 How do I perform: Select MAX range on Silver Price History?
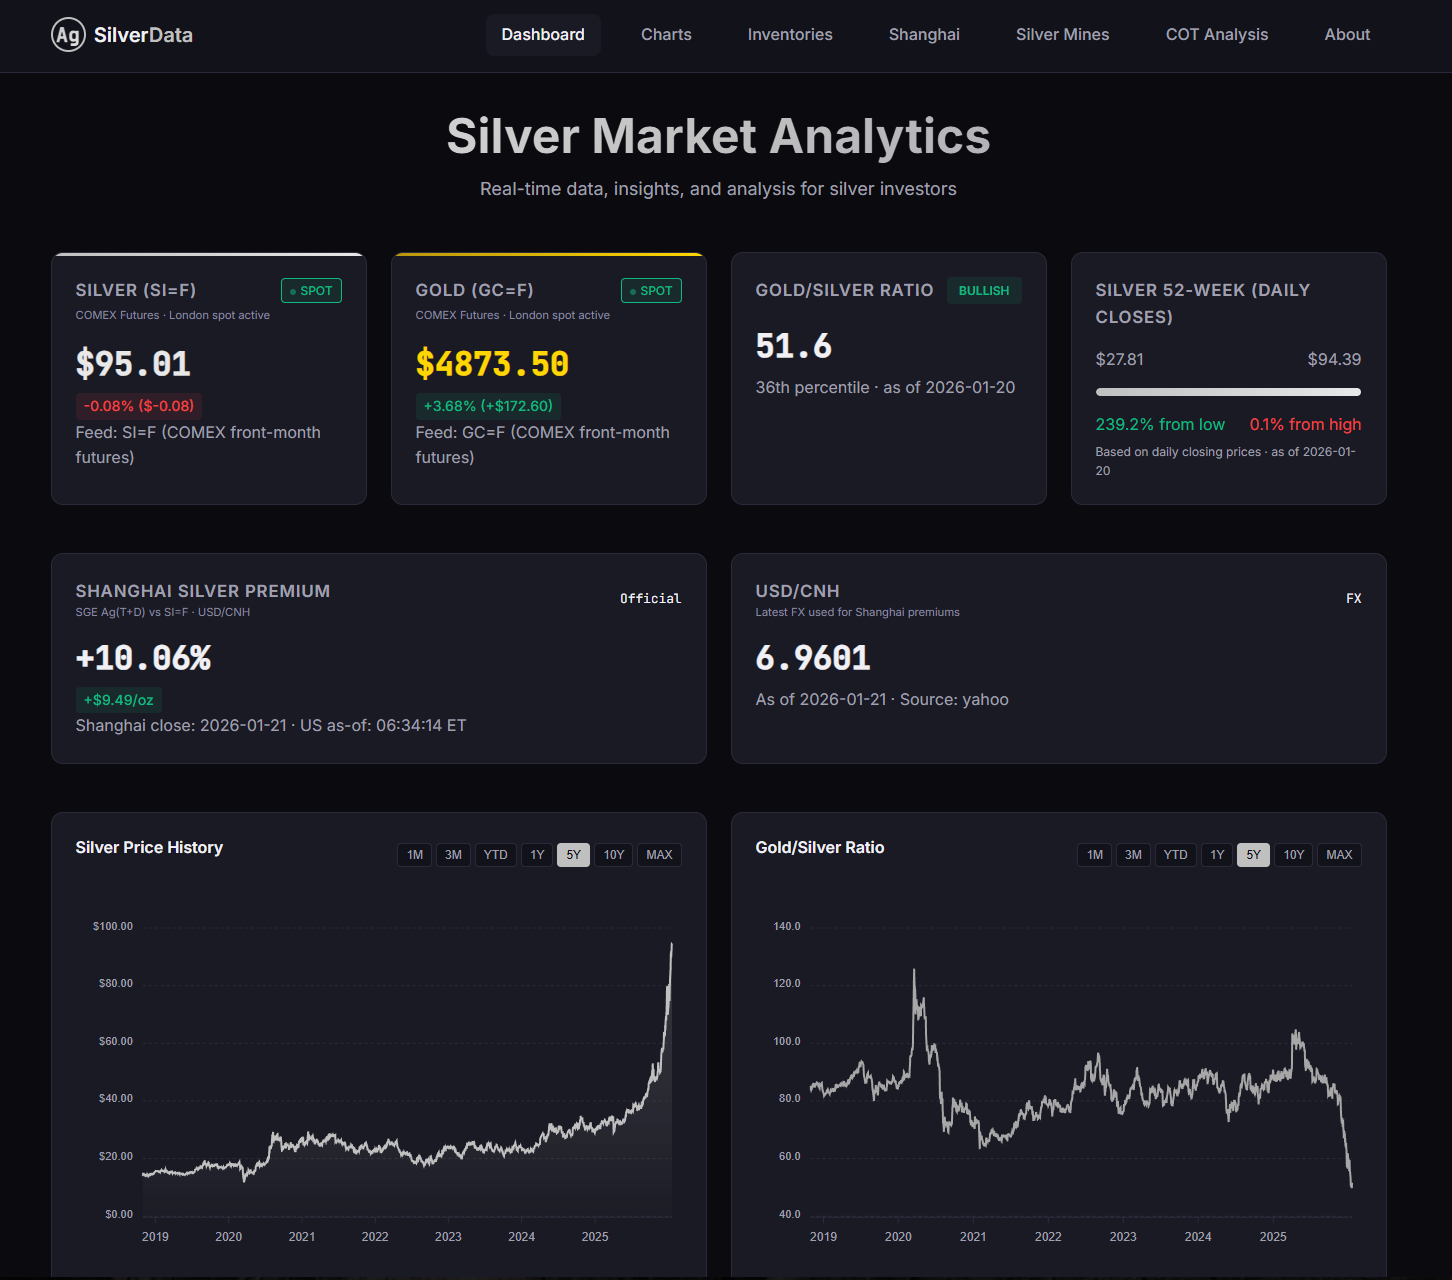pos(659,855)
